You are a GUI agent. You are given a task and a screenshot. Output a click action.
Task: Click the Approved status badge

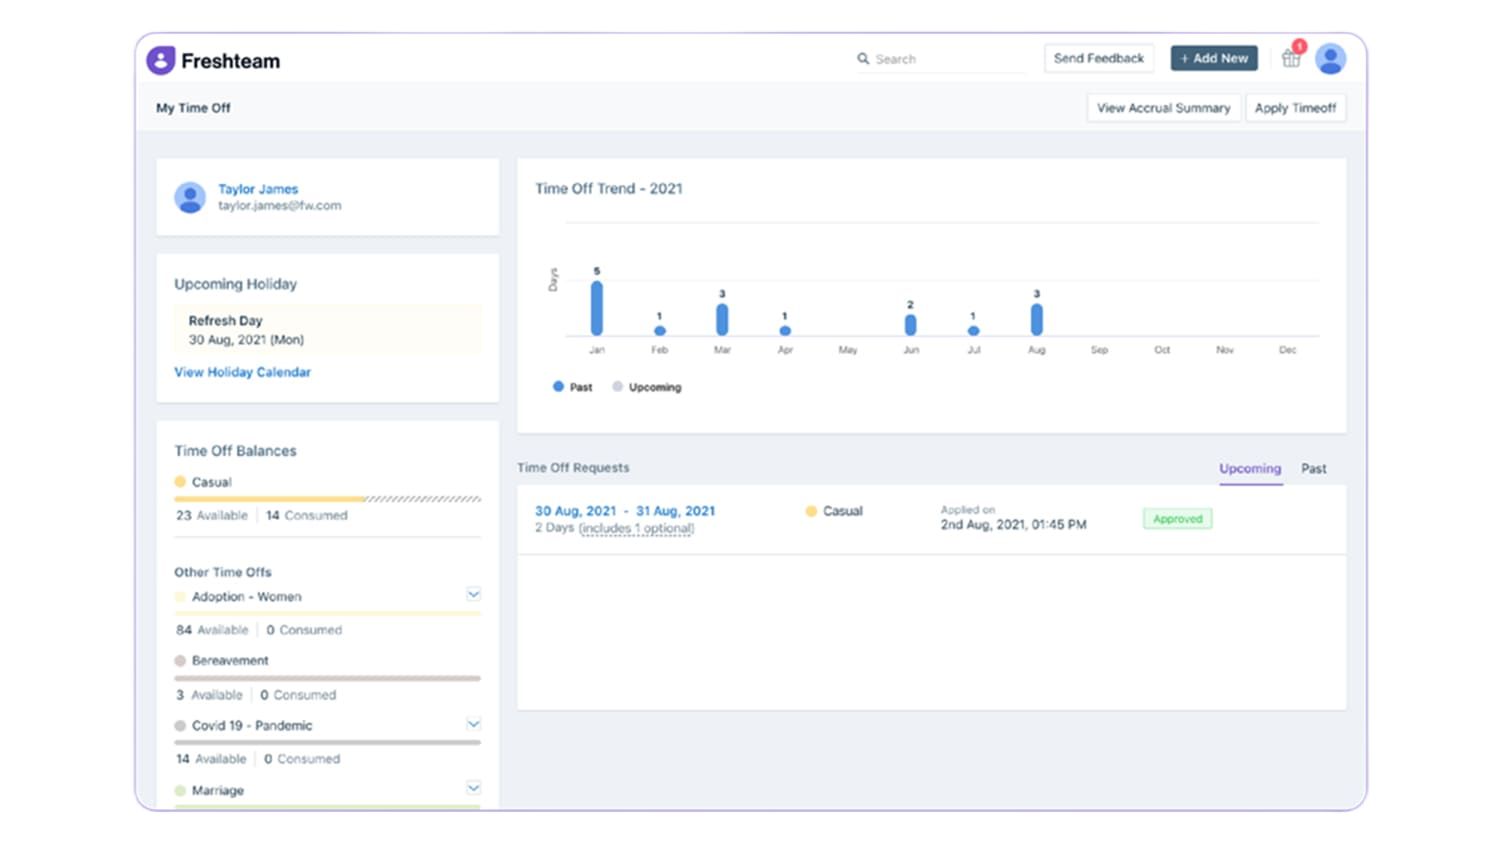click(x=1178, y=519)
